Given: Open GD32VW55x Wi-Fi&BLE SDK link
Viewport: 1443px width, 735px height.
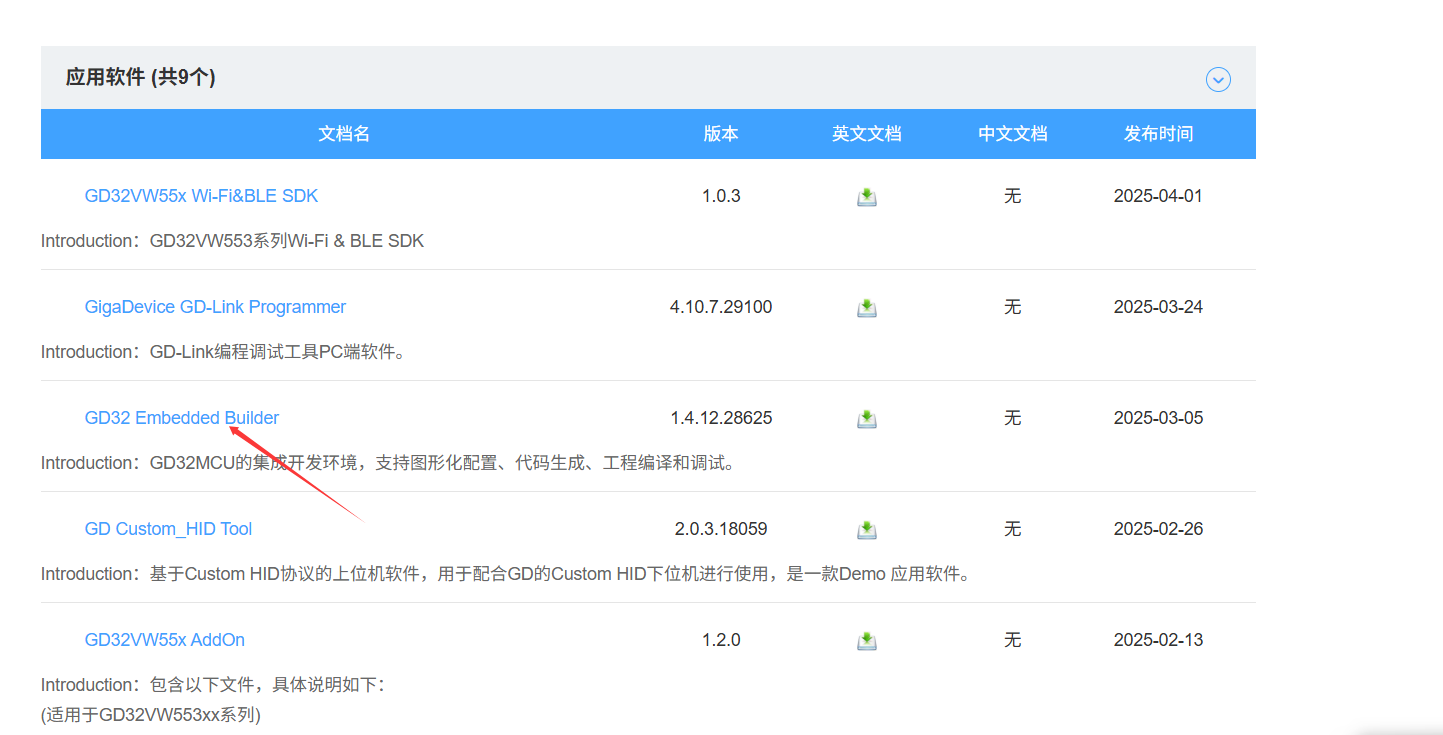Looking at the screenshot, I should click(201, 196).
